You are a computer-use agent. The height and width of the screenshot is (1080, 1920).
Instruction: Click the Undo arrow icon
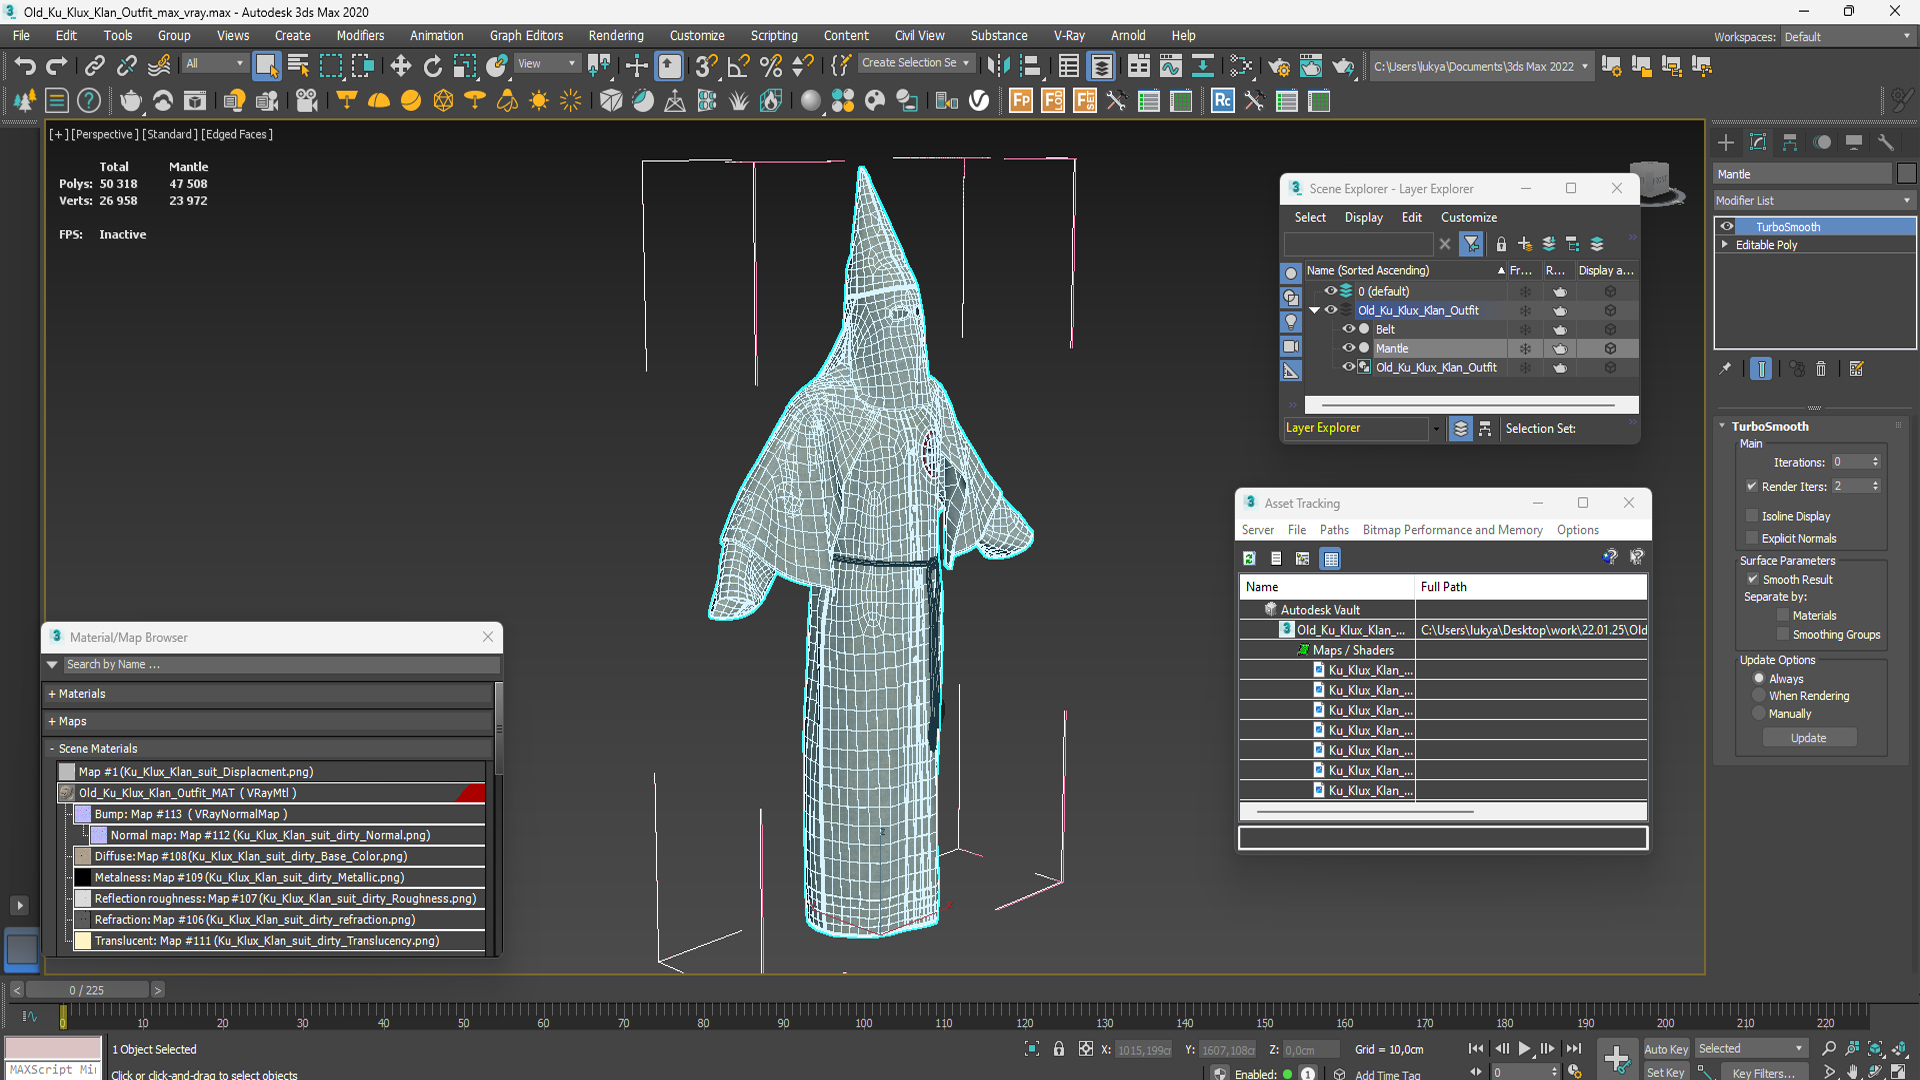pyautogui.click(x=25, y=66)
